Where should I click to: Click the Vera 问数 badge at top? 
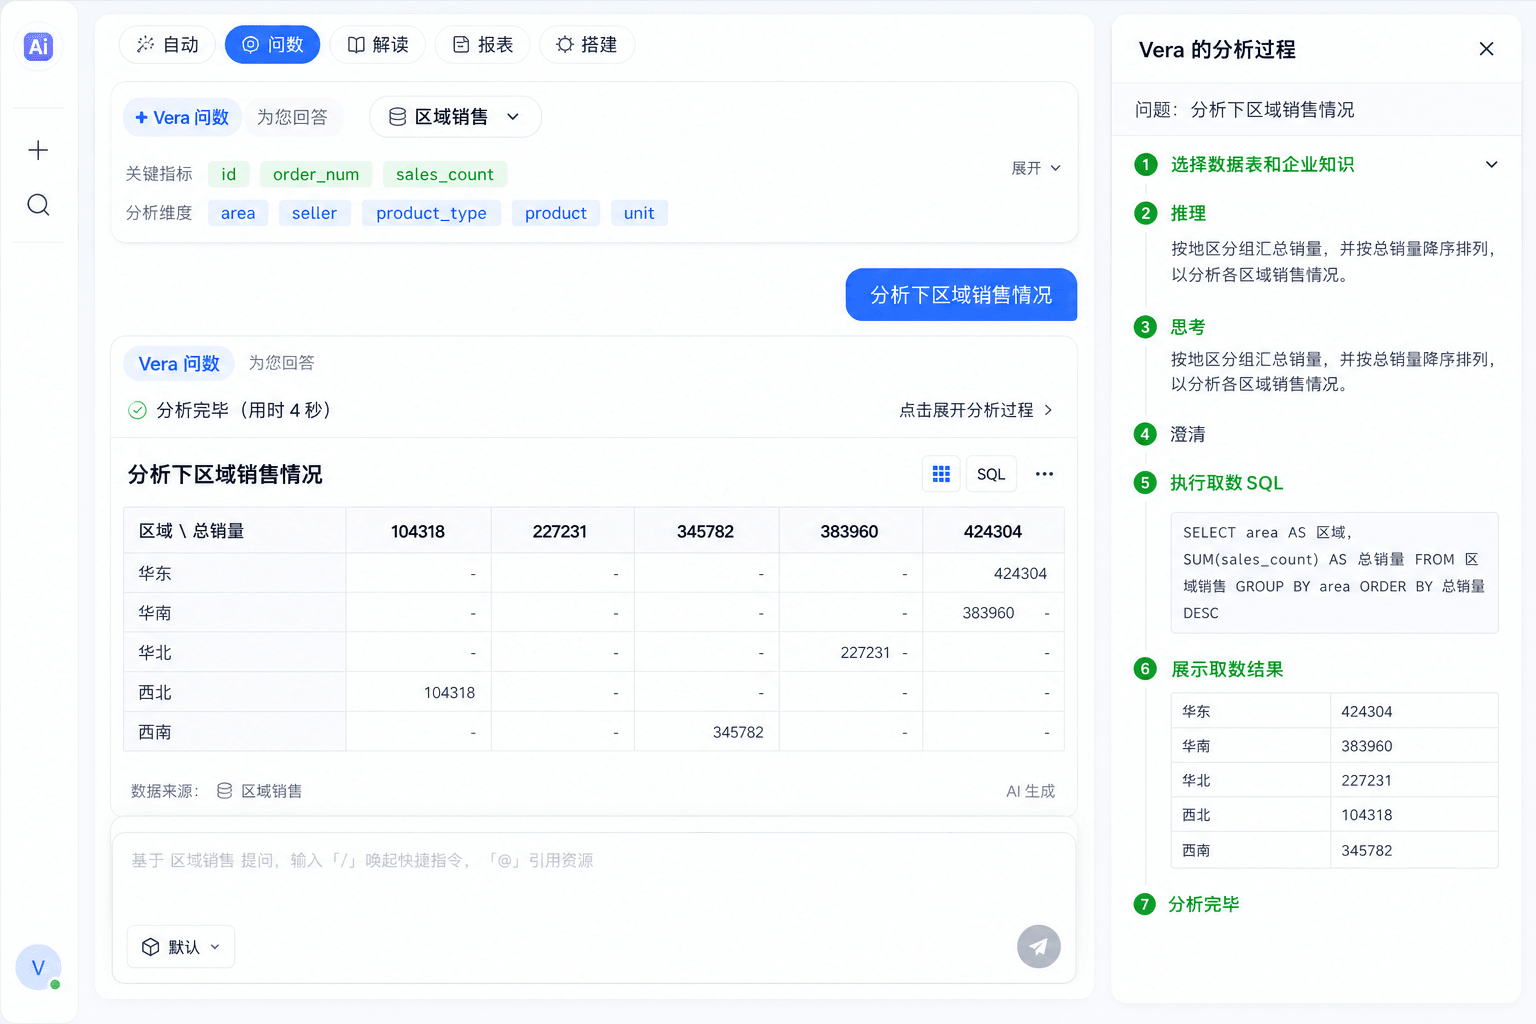click(x=182, y=117)
